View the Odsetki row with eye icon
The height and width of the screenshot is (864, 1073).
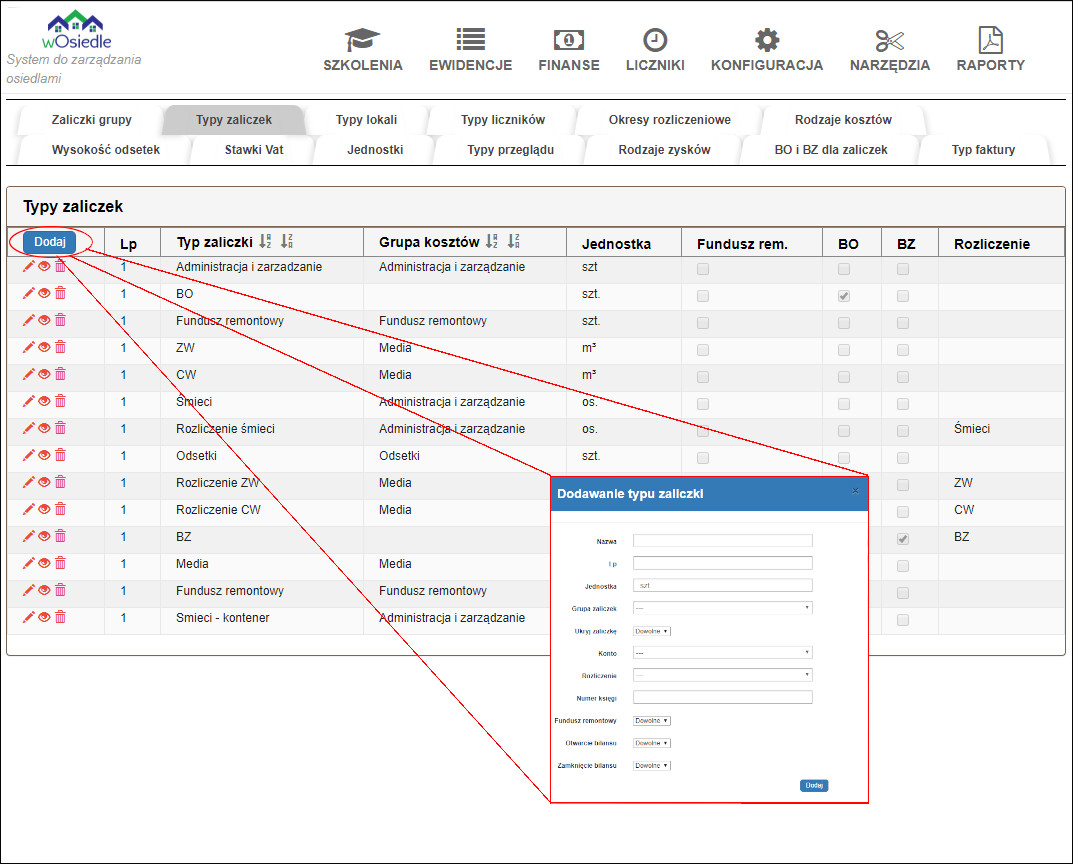point(44,455)
